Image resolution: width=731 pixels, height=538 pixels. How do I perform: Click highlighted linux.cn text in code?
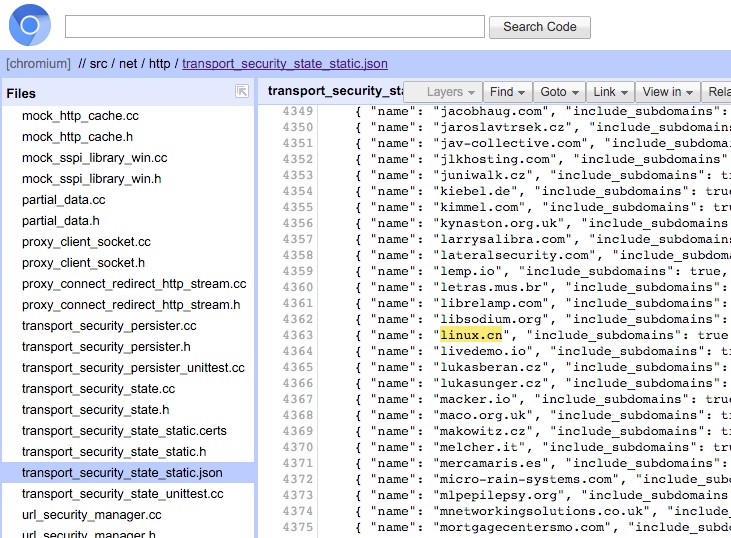[x=471, y=335]
